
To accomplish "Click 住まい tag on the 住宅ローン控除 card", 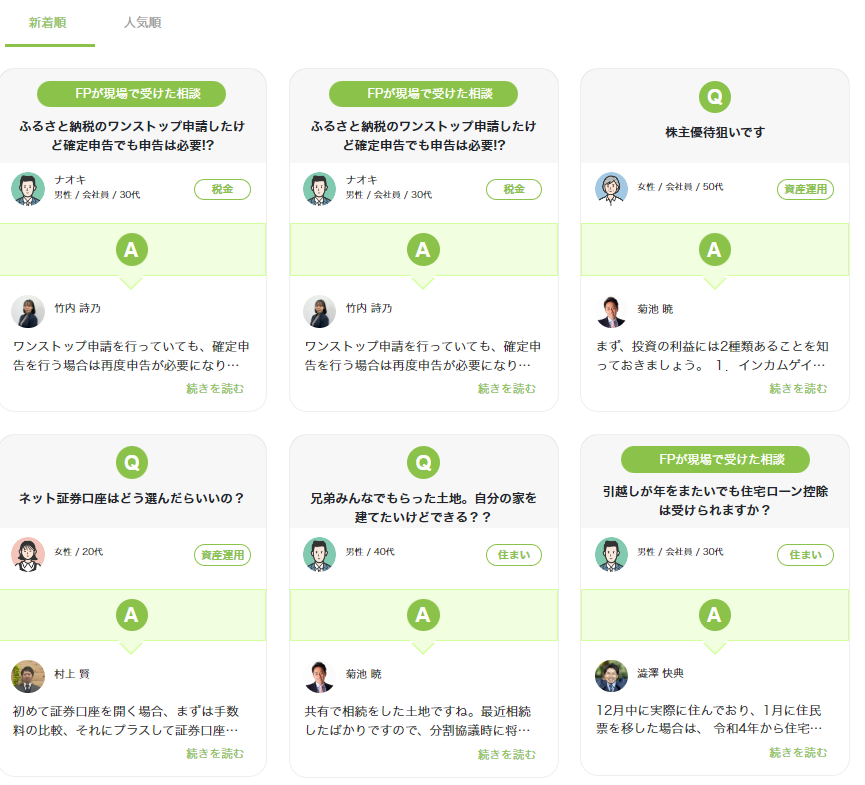I will click(805, 555).
